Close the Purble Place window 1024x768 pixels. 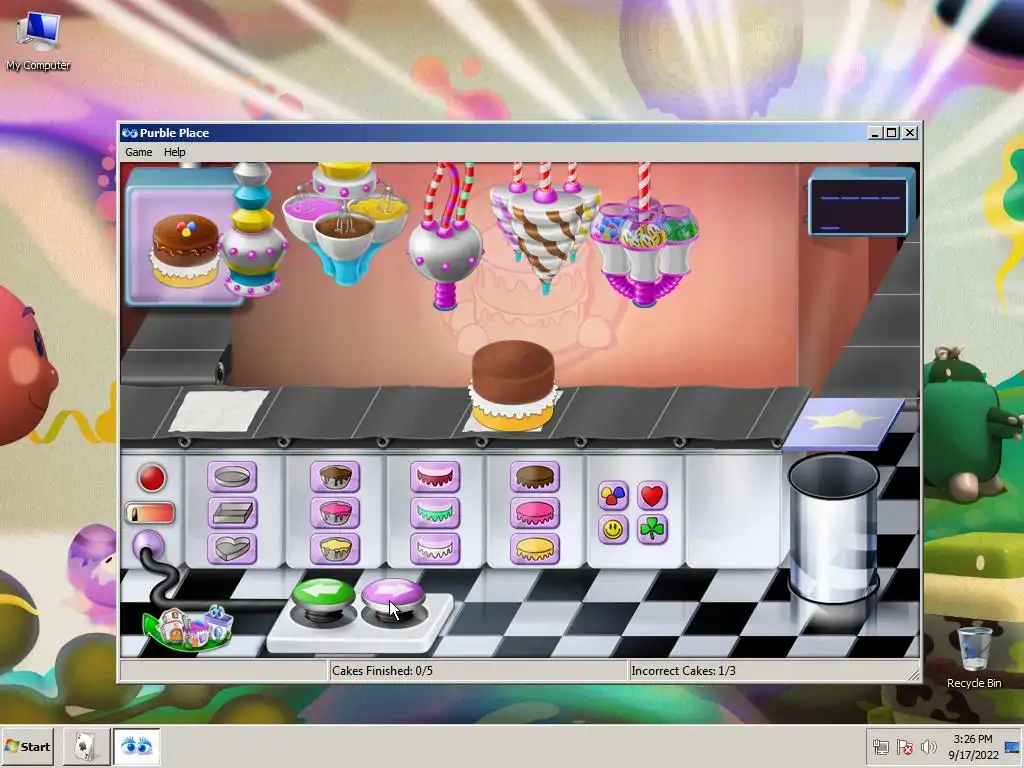[910, 133]
